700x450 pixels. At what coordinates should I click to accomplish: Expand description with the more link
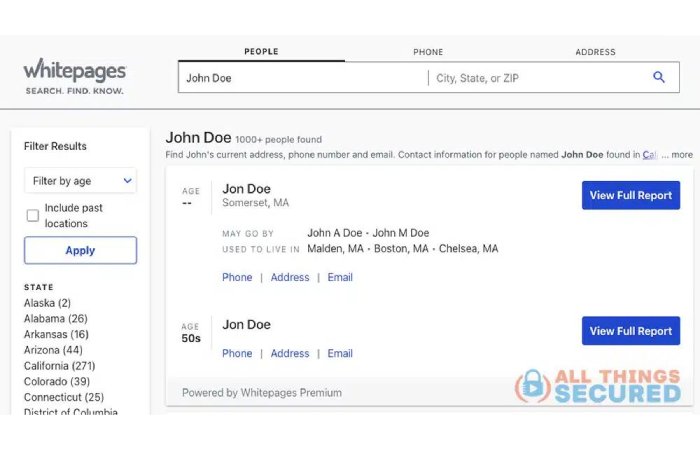682,154
